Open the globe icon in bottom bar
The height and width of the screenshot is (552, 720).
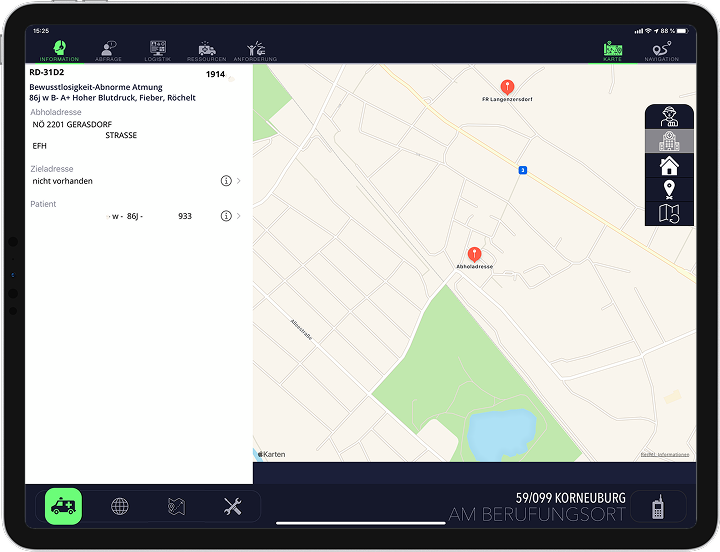(x=120, y=507)
